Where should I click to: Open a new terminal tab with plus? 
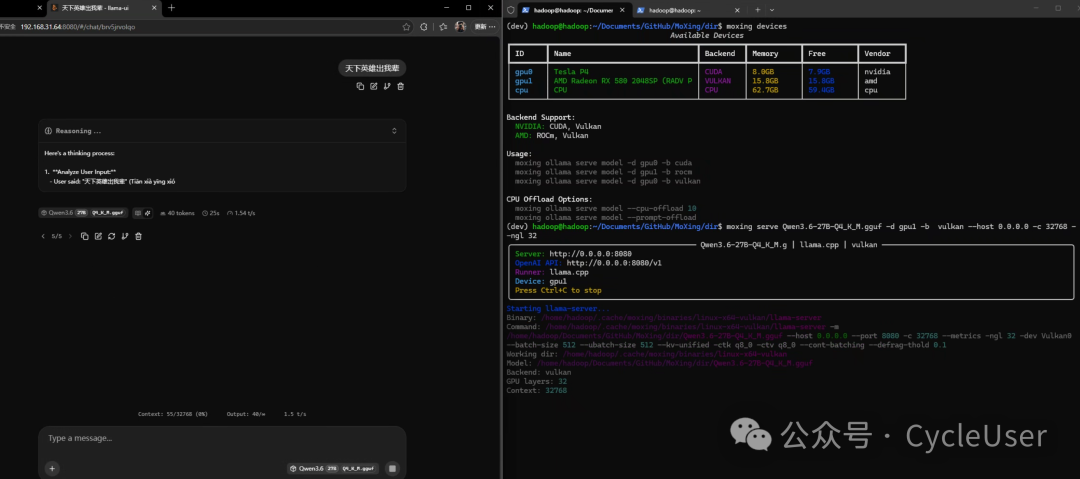coord(757,10)
